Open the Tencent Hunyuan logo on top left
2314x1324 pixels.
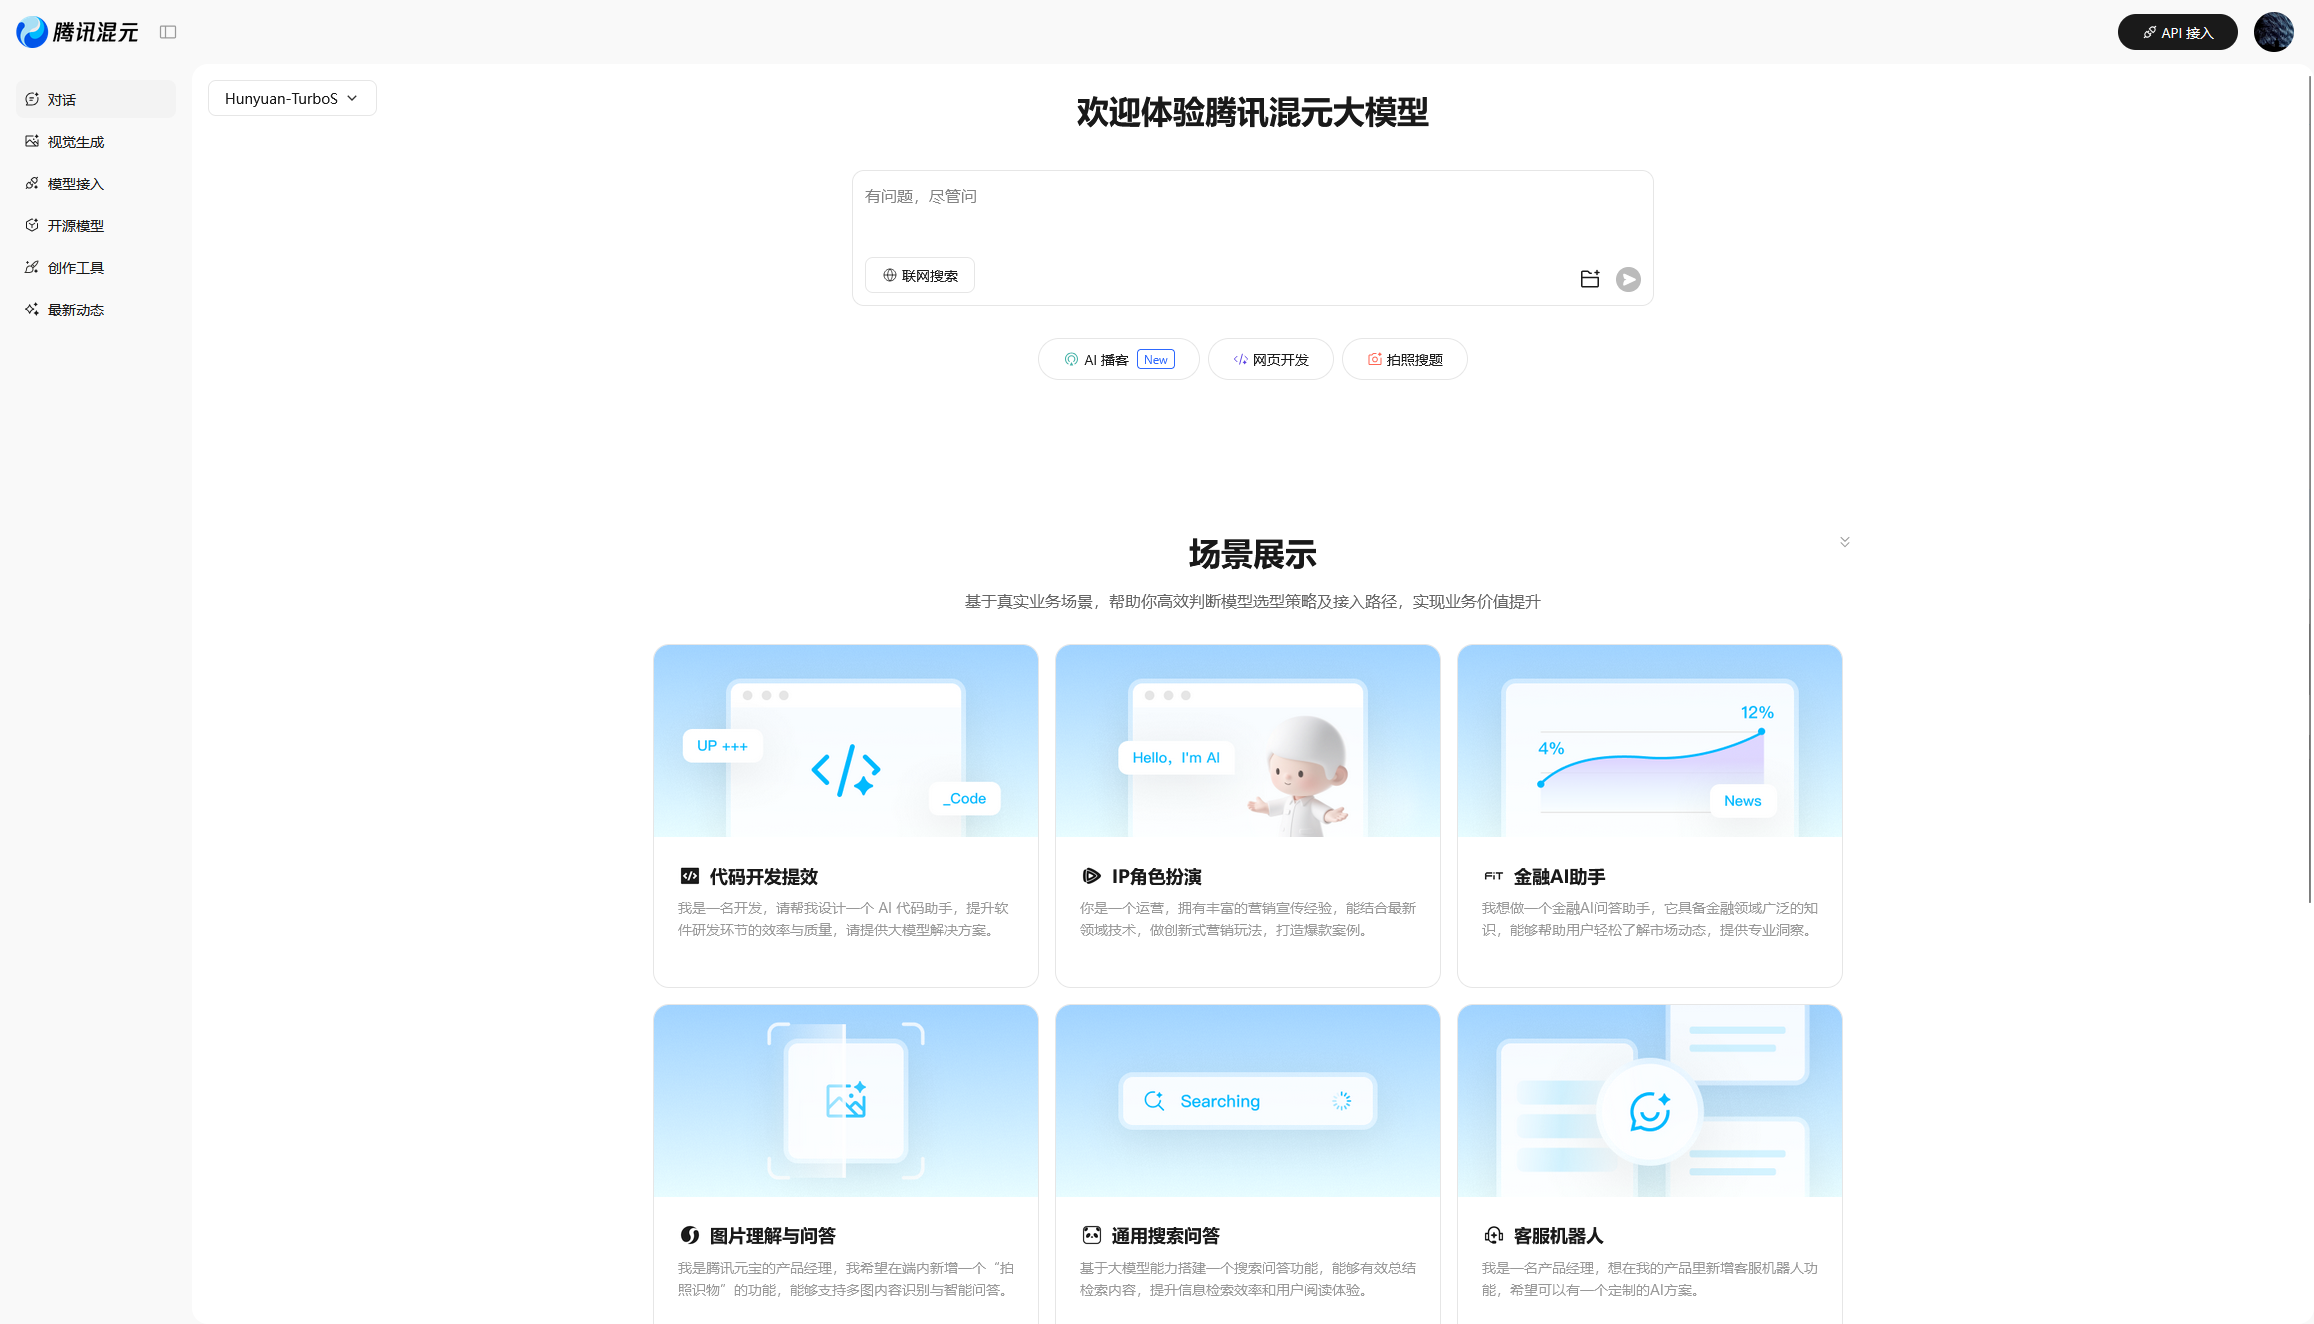(x=77, y=31)
